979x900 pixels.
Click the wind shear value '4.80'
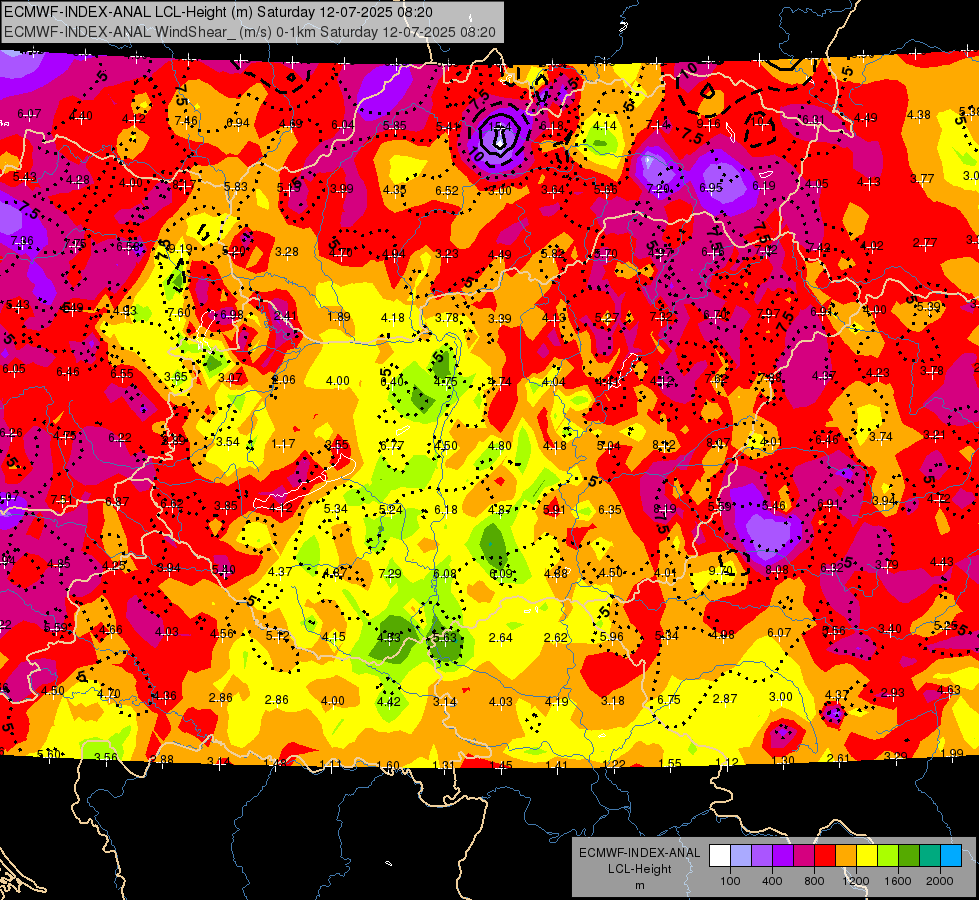499,446
